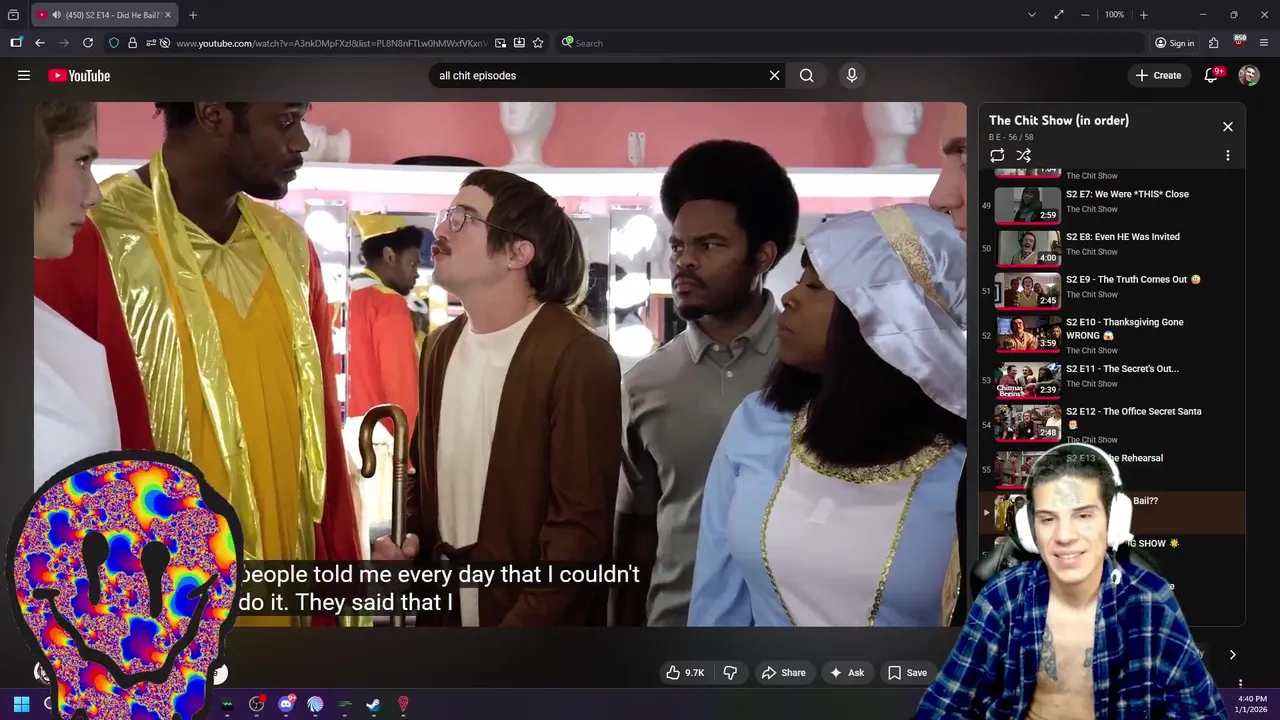The image size is (1280, 720).
Task: Click the Create button
Action: pos(1159,75)
